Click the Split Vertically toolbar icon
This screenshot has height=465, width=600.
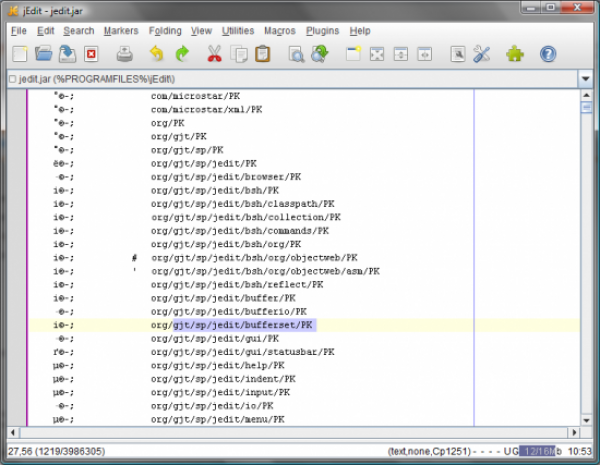[x=425, y=54]
